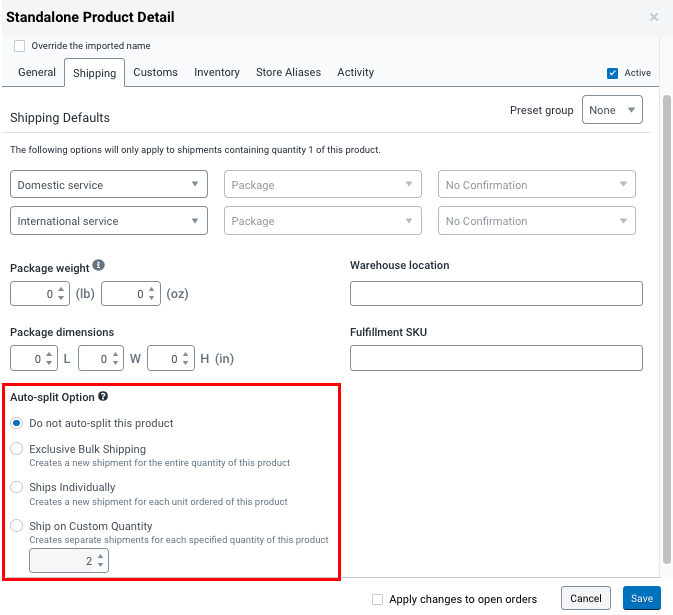
Task: Switch to the Shipping tab
Action: click(x=94, y=73)
